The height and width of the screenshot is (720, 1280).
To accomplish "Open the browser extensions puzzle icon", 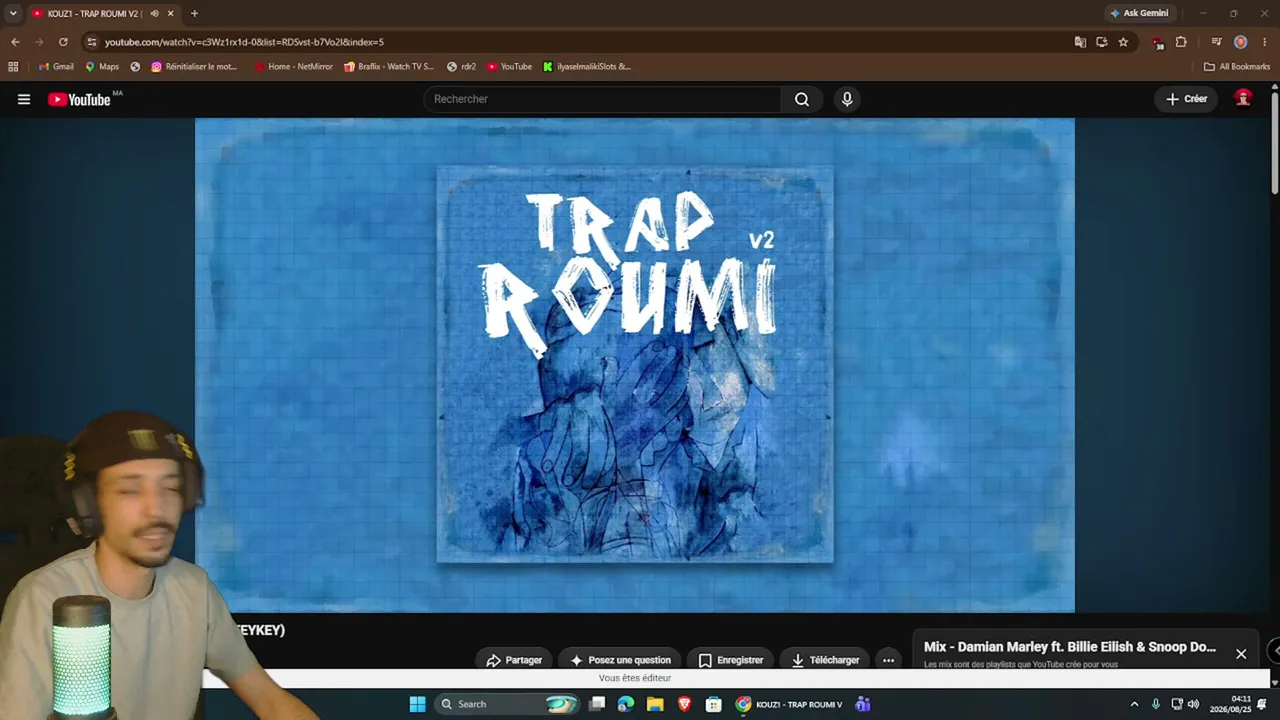I will coord(1181,42).
